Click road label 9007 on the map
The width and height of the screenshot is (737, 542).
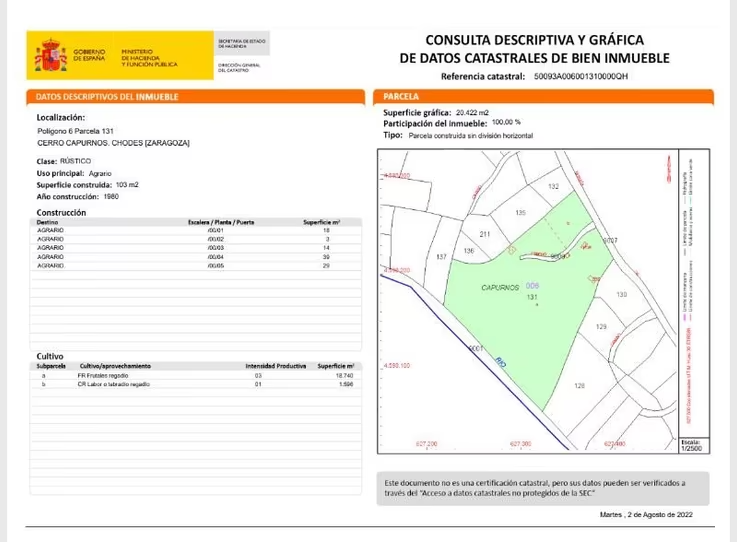[x=611, y=241]
